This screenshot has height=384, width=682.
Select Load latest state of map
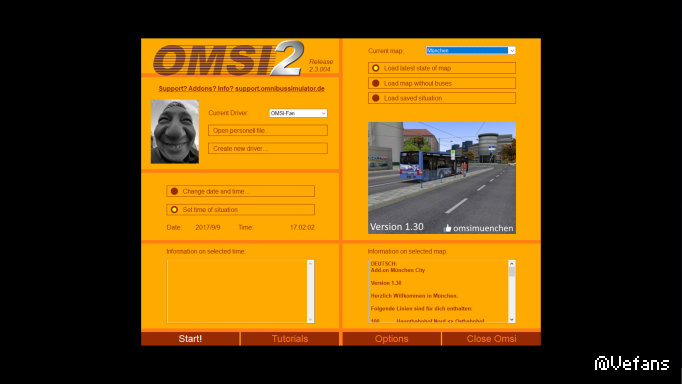[x=442, y=68]
